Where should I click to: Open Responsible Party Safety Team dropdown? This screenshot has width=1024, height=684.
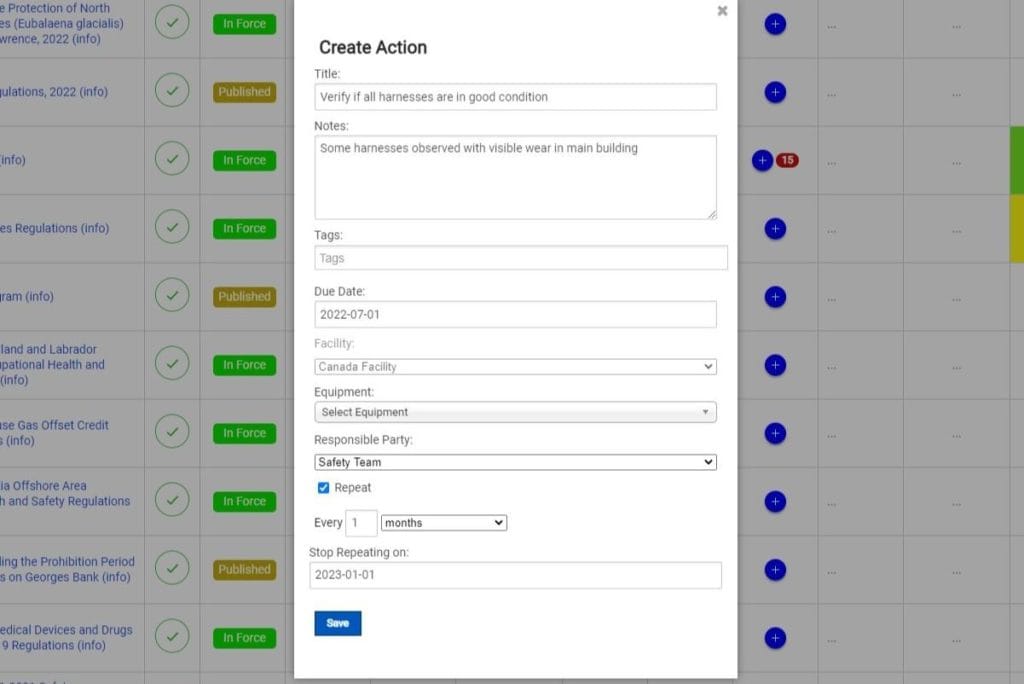click(x=515, y=462)
